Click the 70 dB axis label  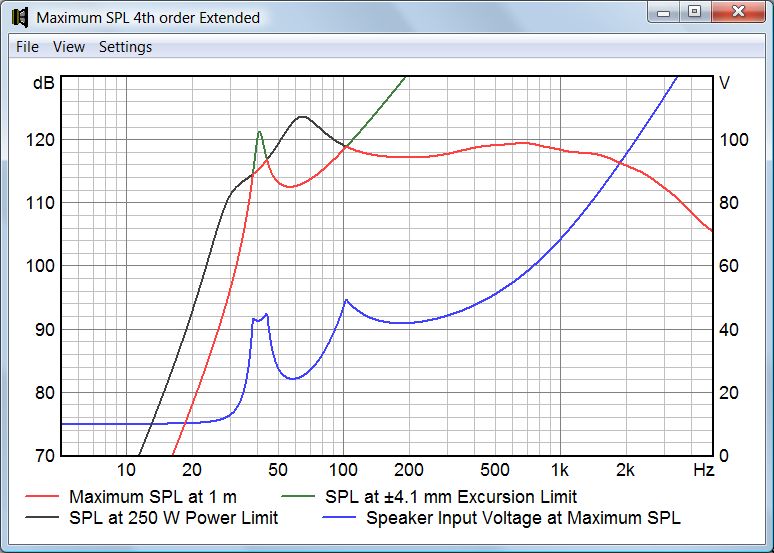point(44,456)
